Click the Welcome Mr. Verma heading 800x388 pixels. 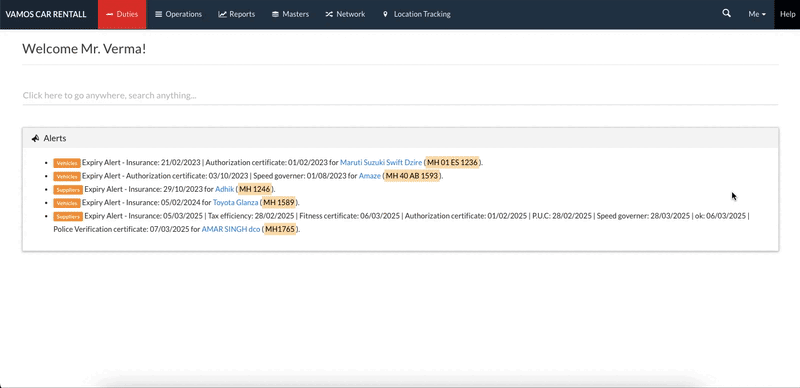84,49
